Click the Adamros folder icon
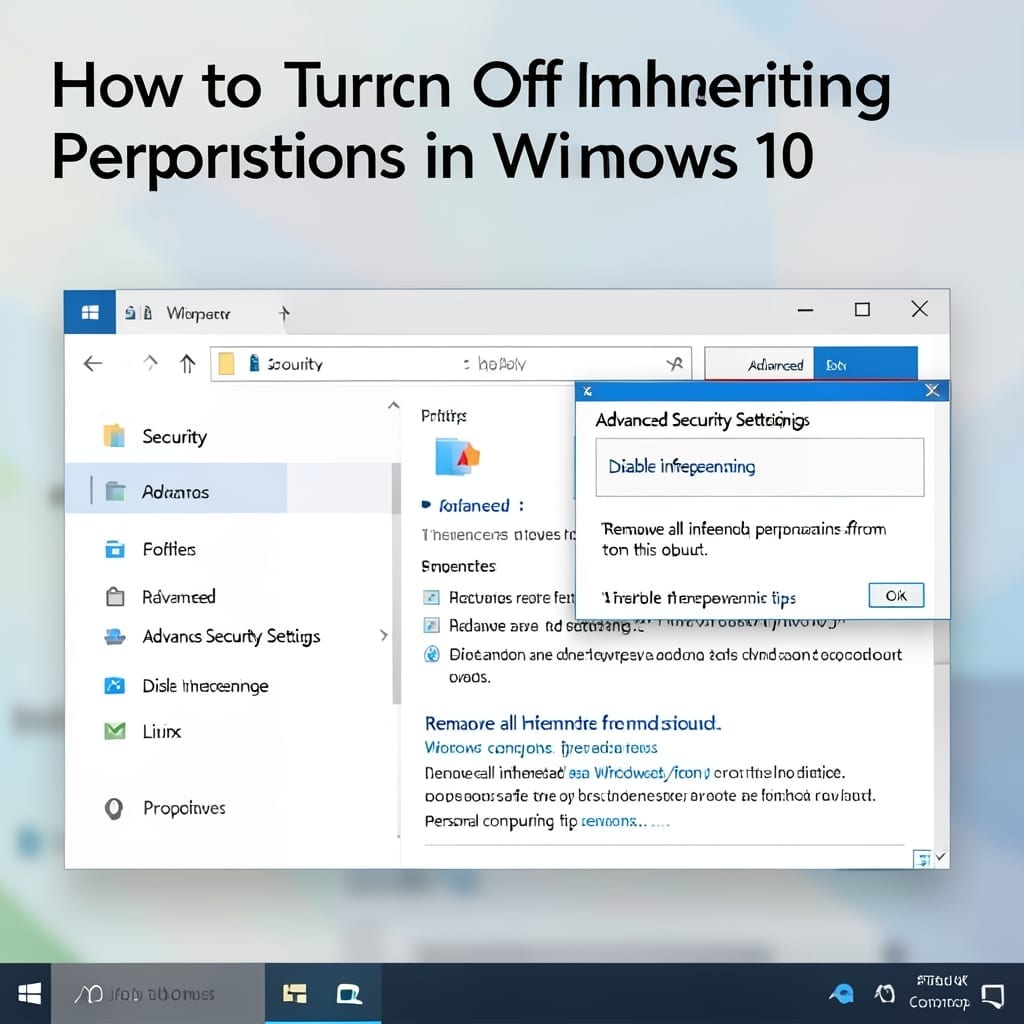 pyautogui.click(x=115, y=491)
